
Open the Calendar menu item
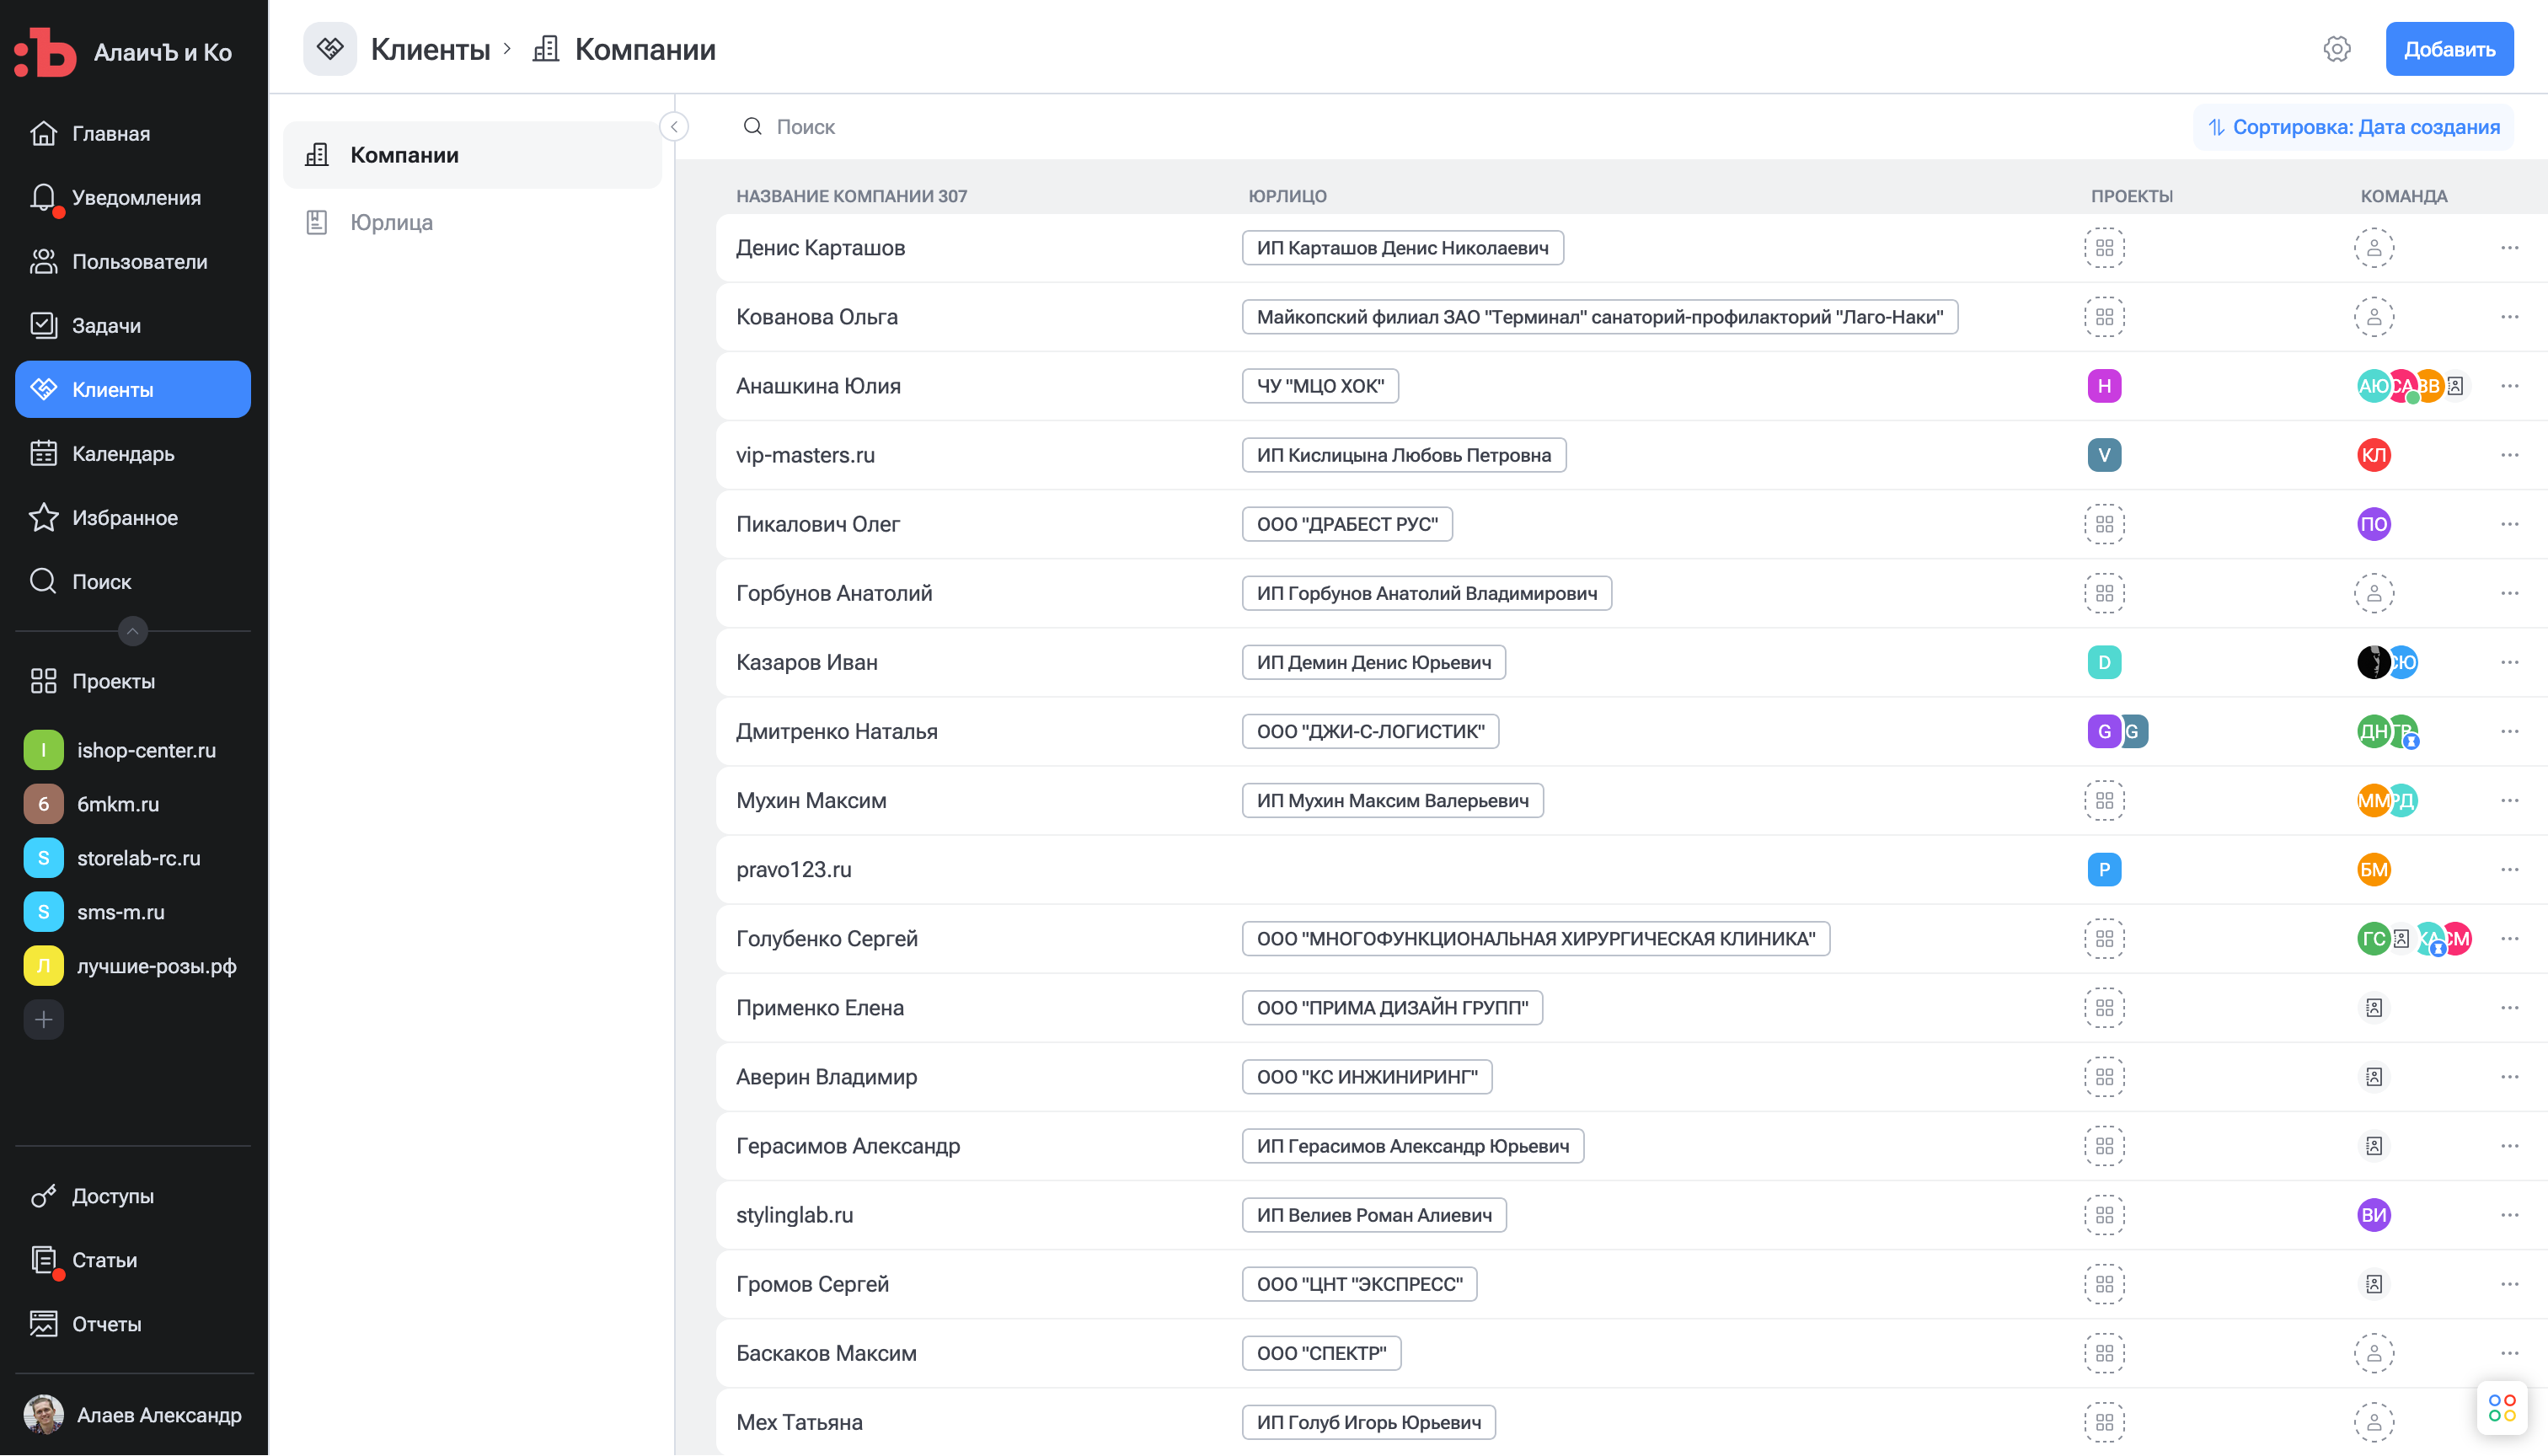pyautogui.click(x=122, y=454)
